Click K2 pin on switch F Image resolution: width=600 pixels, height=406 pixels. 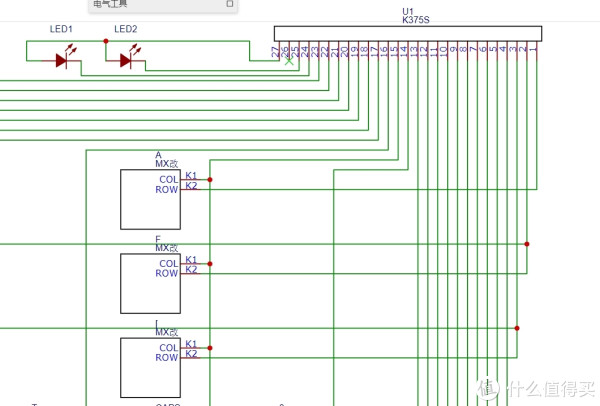coord(191,270)
